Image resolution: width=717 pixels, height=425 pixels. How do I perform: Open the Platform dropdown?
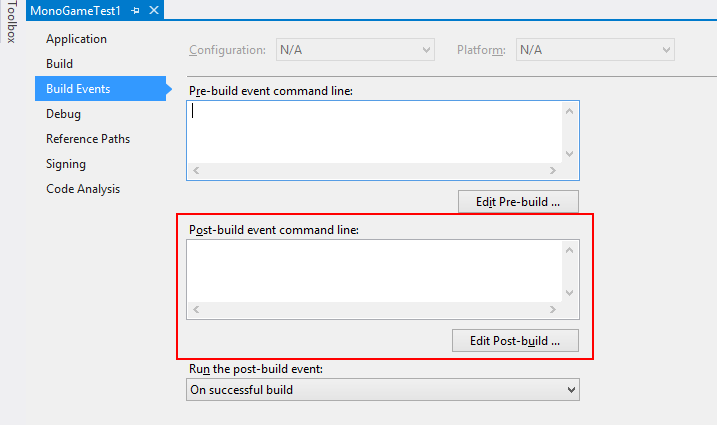[595, 50]
